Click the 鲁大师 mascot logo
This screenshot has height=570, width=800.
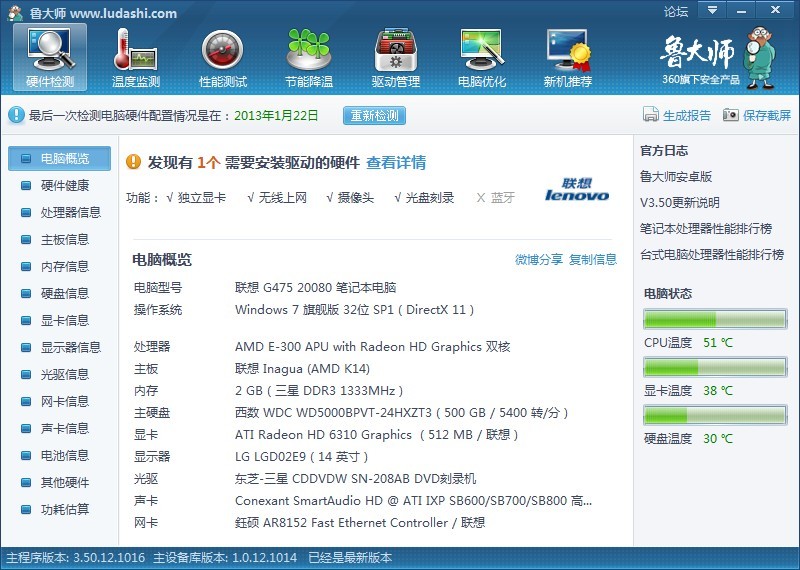click(759, 57)
